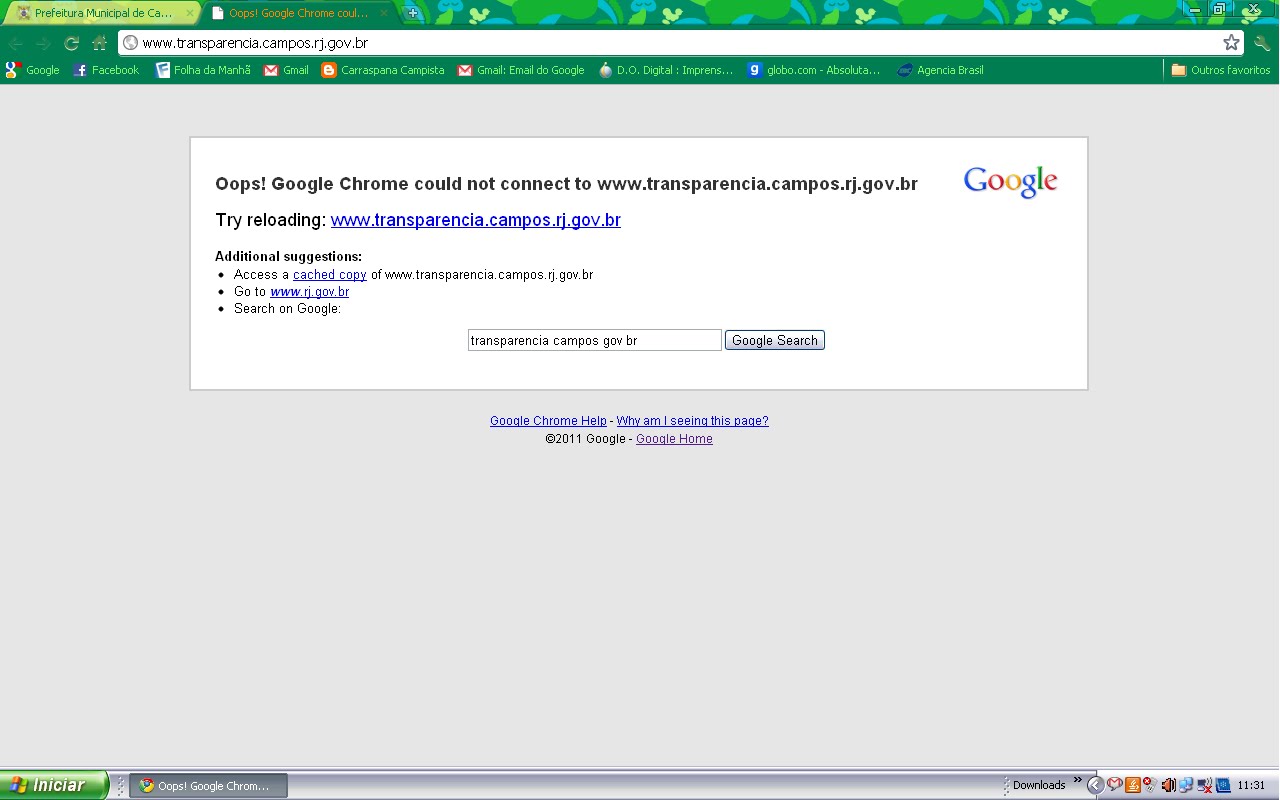Expand hidden system tray icons arrow
This screenshot has height=800, width=1280.
[1095, 785]
